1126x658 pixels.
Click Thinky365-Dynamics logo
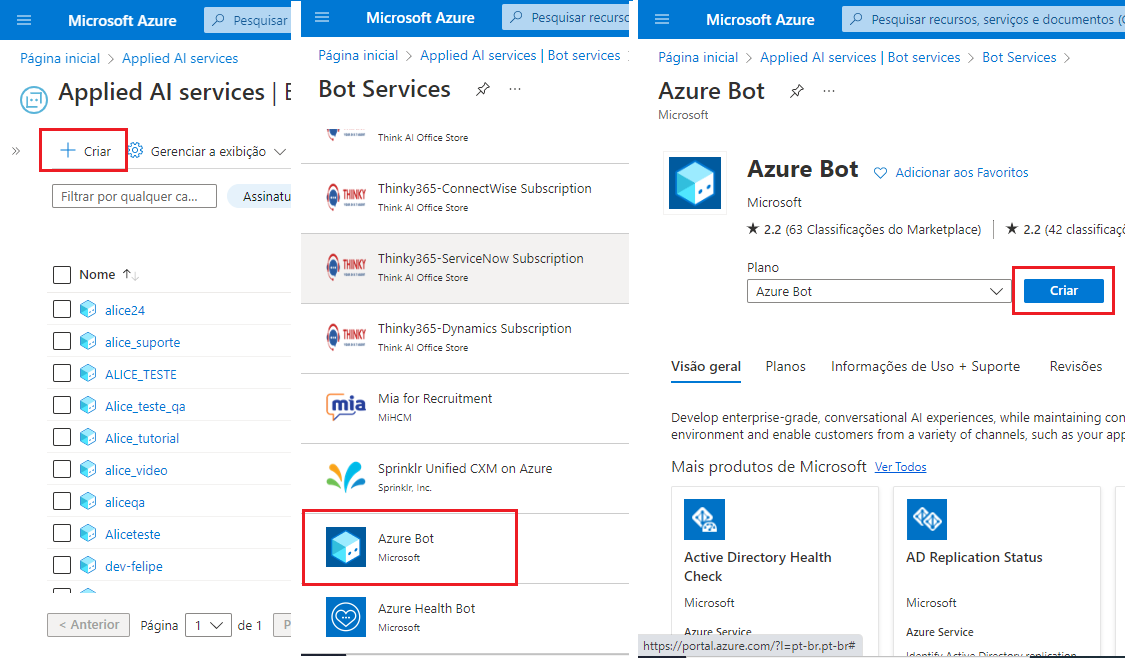345,336
